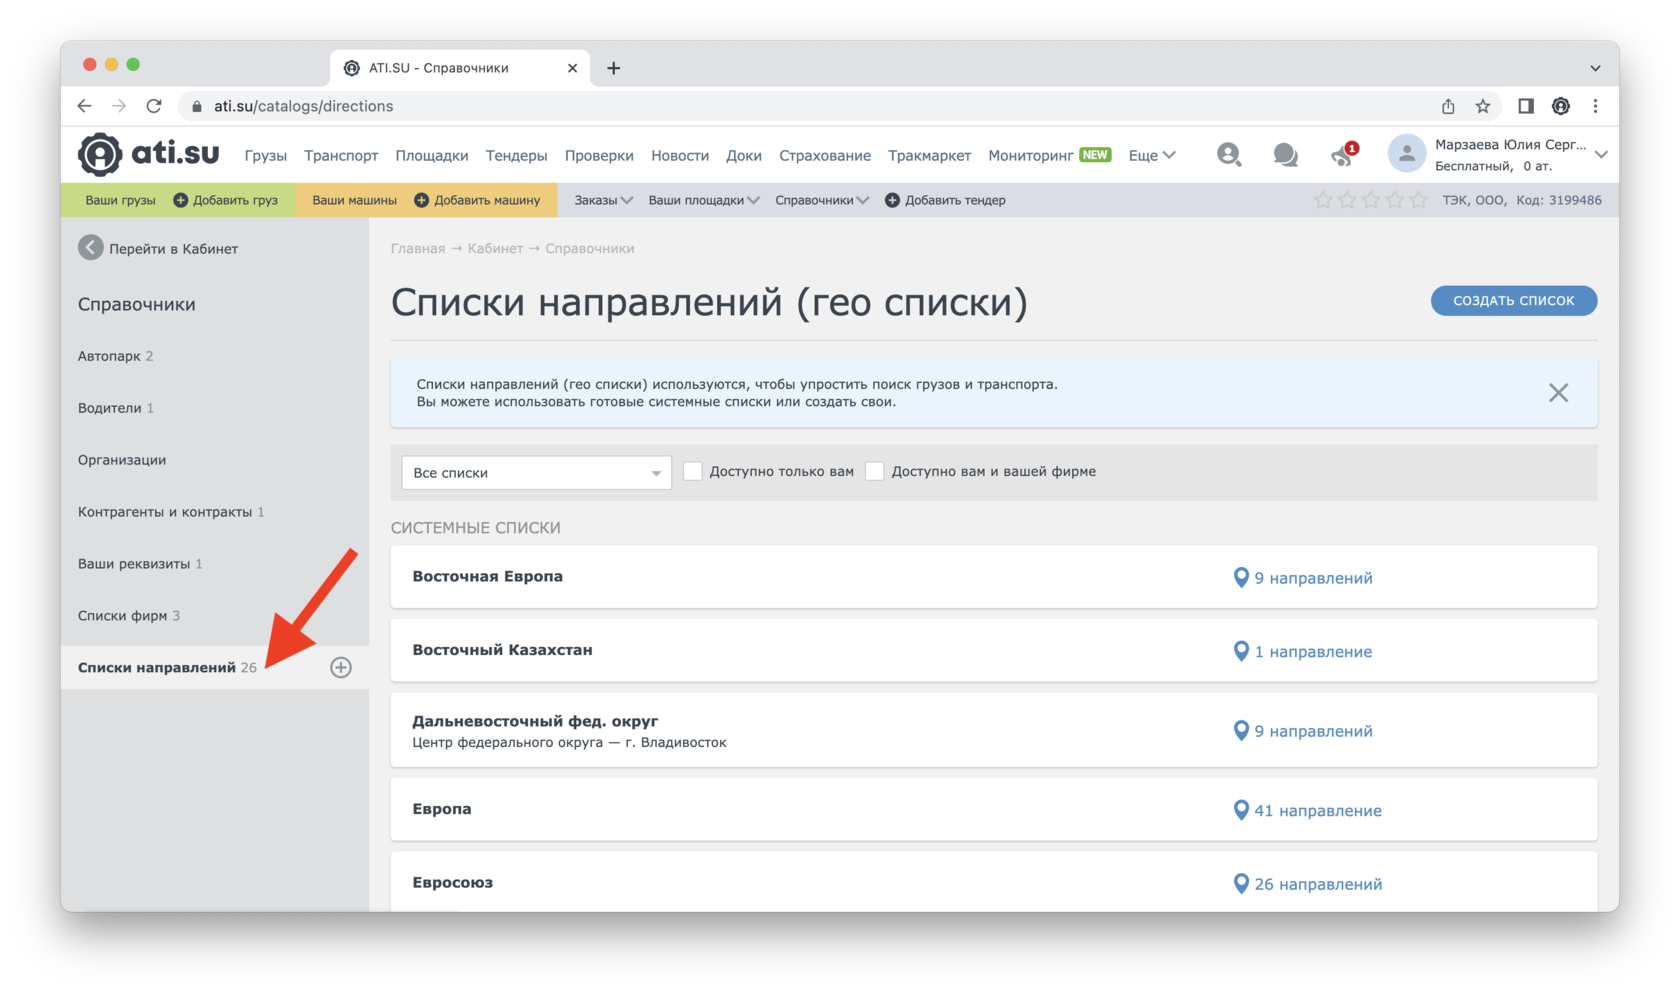1680x992 pixels.
Task: Select Организации in sidebar
Action: pyautogui.click(x=122, y=460)
